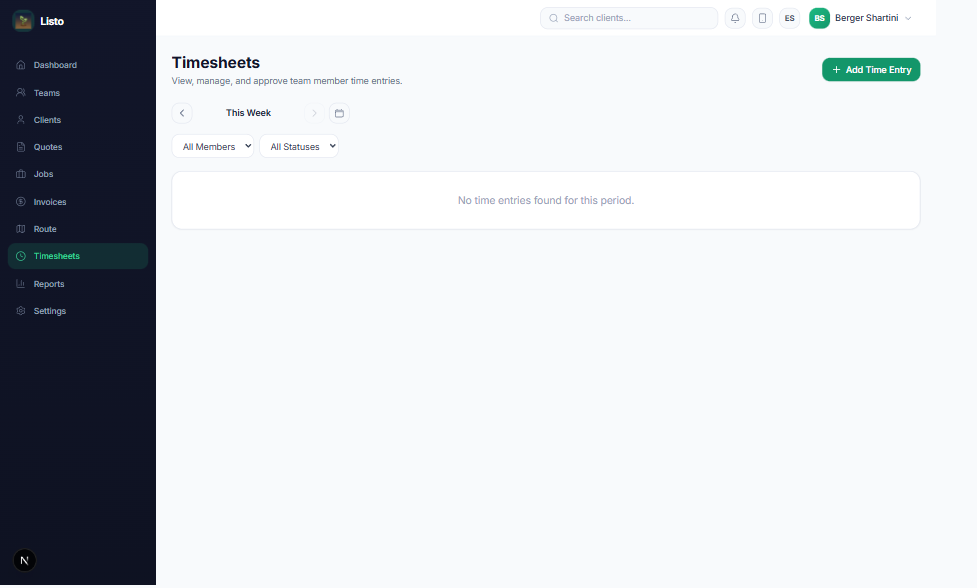This screenshot has width=977, height=588.
Task: Open the All Members filter dropdown
Action: [213, 146]
